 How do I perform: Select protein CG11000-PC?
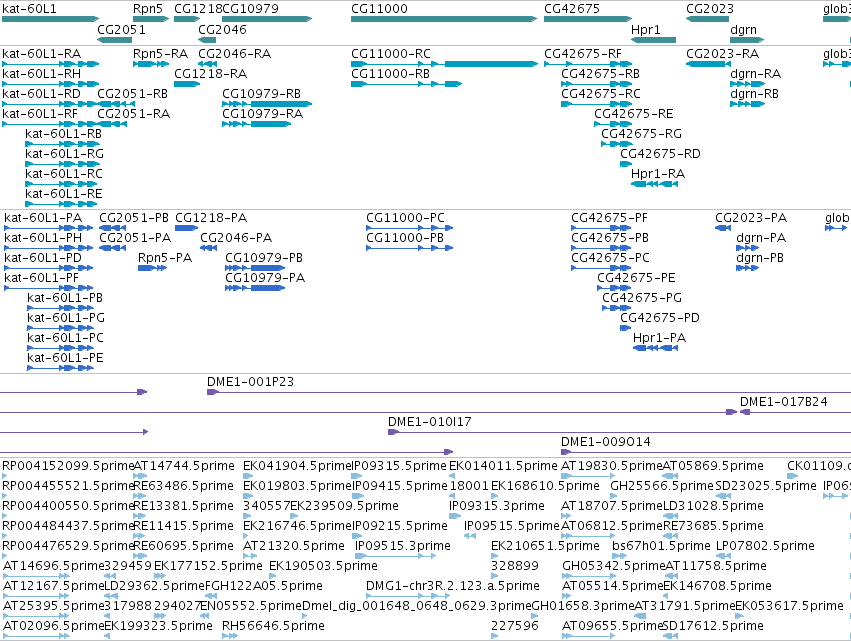click(x=410, y=228)
